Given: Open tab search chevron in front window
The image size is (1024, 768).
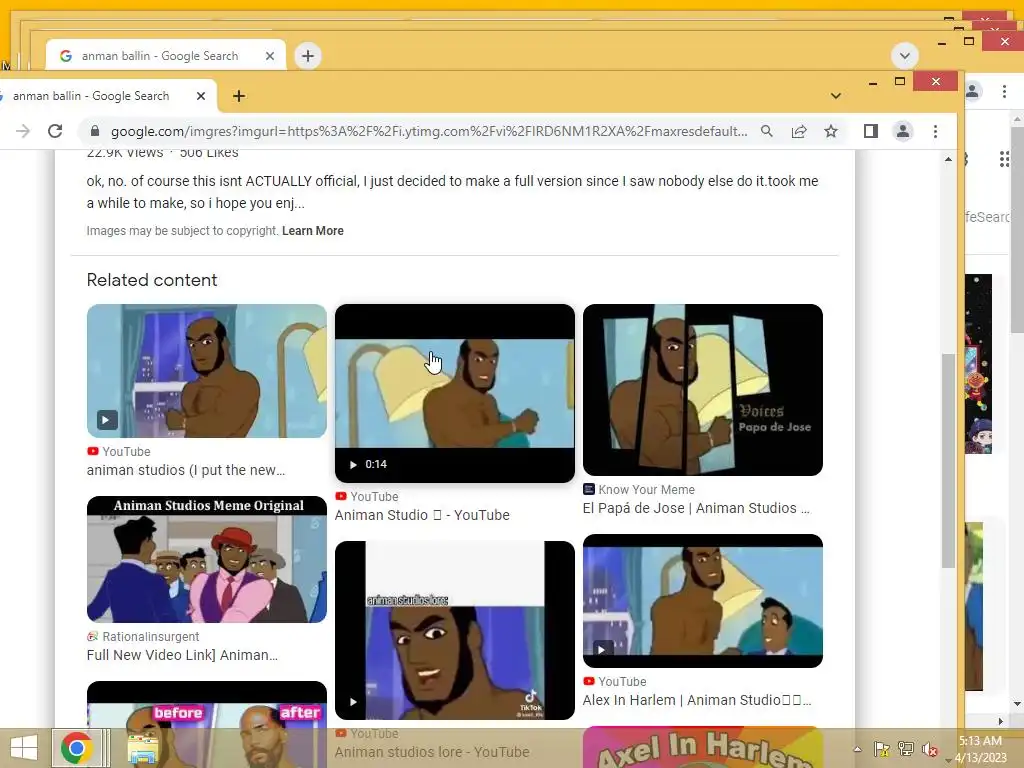Looking at the screenshot, I should click(x=835, y=96).
